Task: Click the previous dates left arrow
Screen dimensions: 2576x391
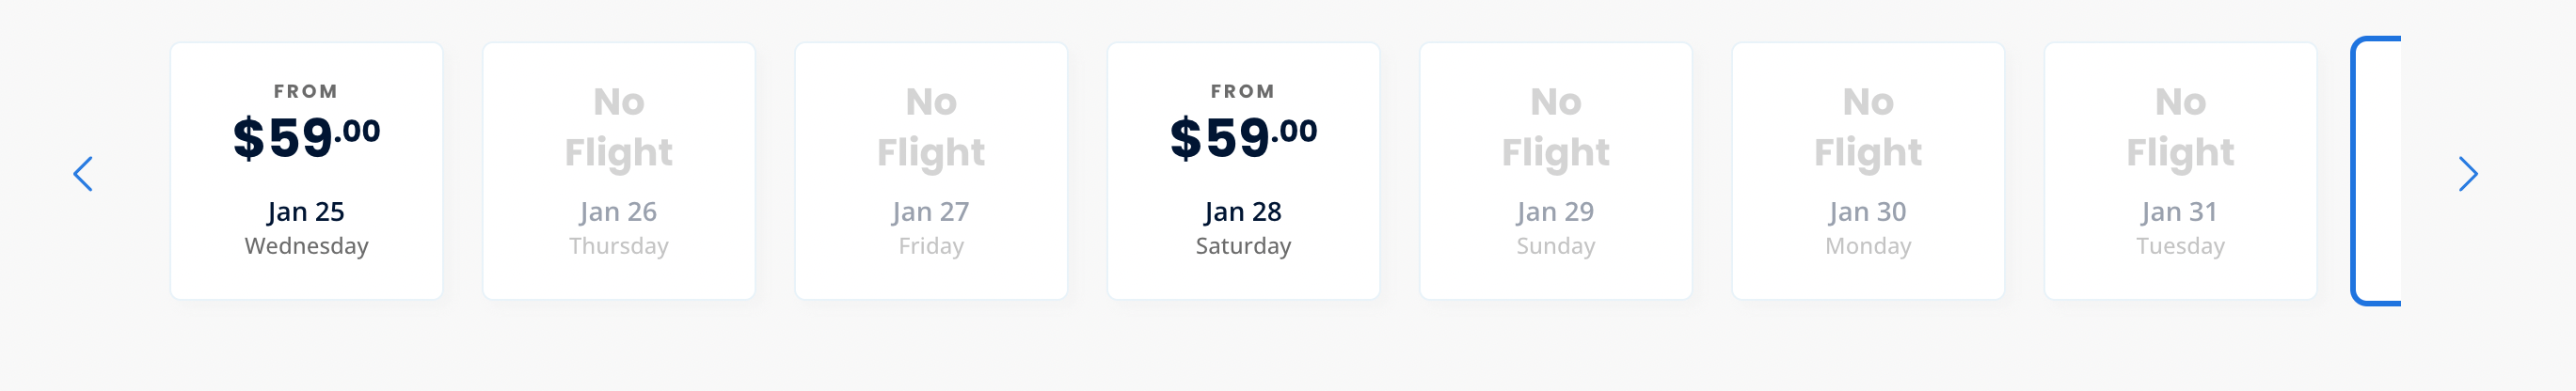Action: click(83, 174)
